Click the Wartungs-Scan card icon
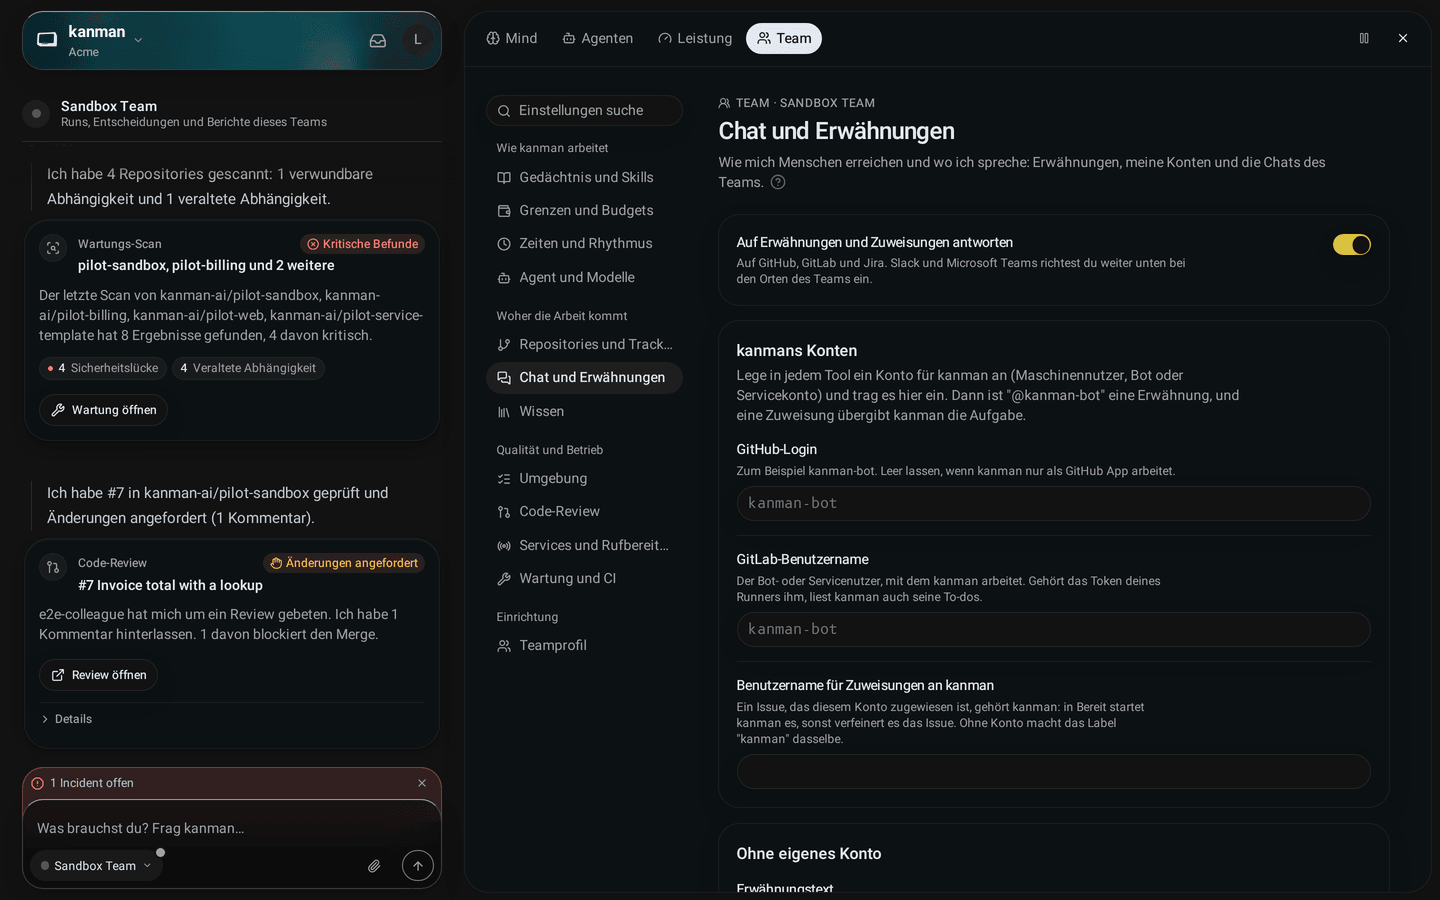The image size is (1440, 900). click(x=53, y=248)
